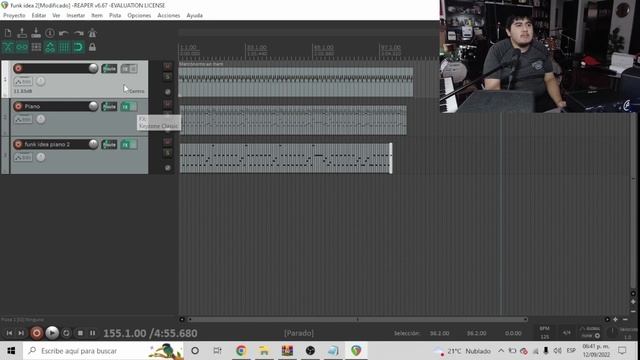Click the transport Stop button
The height and width of the screenshot is (360, 640).
pos(80,333)
